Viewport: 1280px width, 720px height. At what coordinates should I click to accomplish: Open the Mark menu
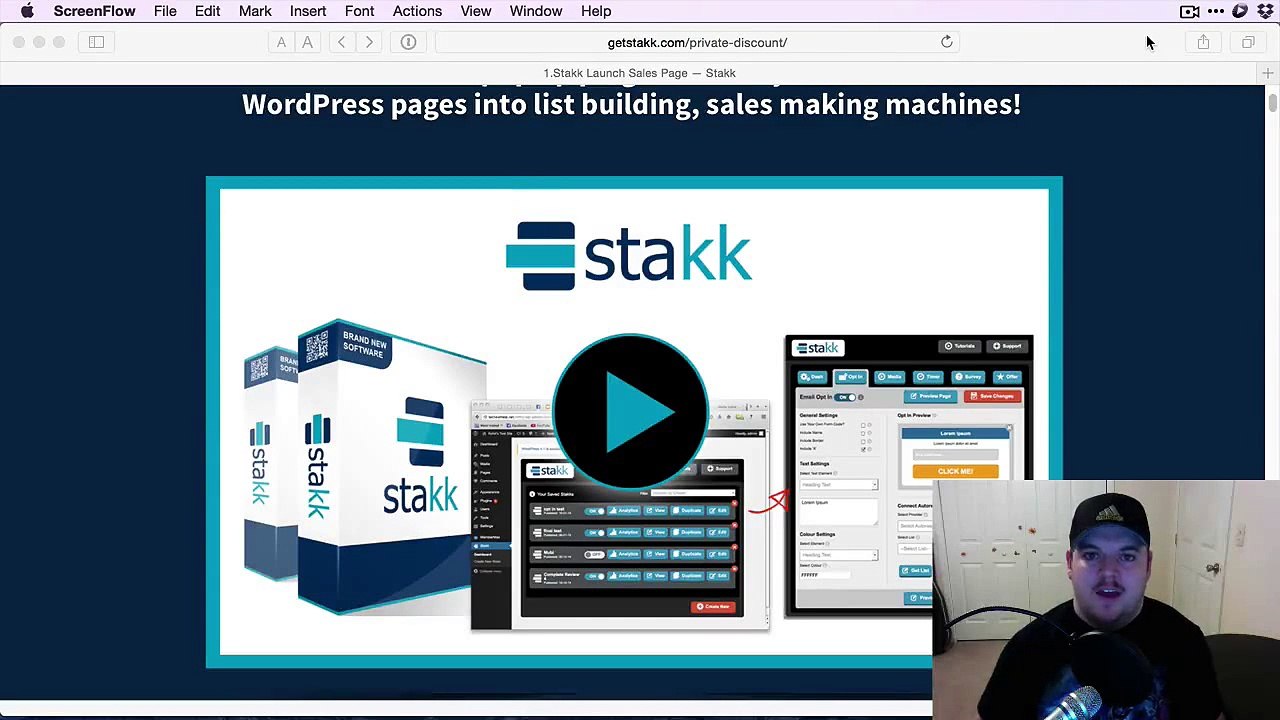[x=255, y=11]
